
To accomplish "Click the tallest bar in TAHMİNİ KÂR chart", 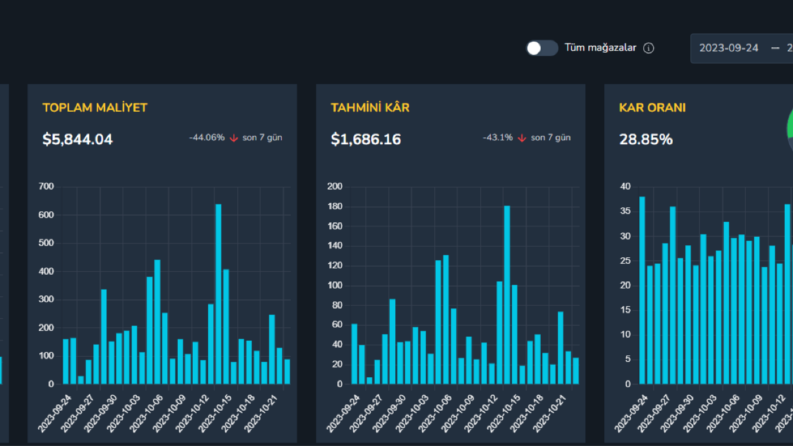I will pyautogui.click(x=507, y=295).
